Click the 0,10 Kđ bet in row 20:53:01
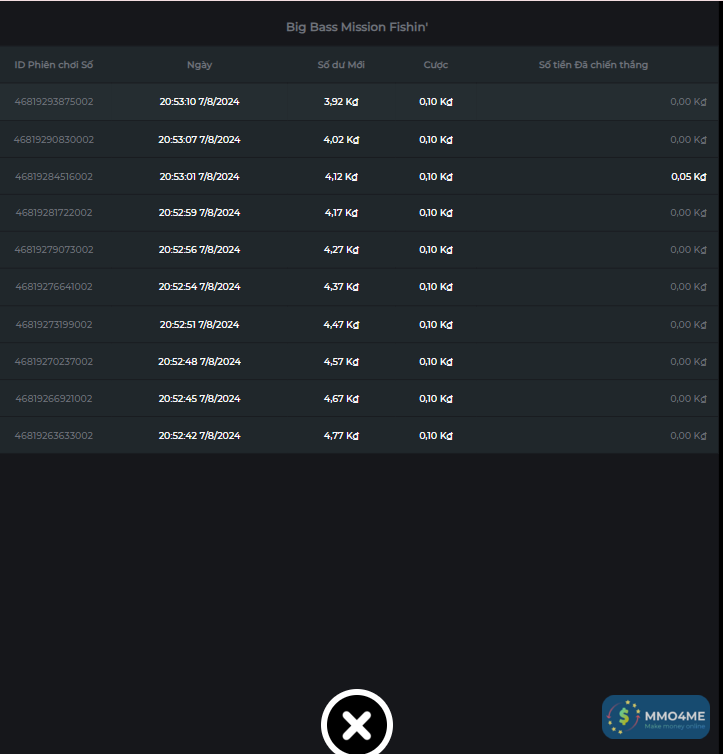This screenshot has width=723, height=754. (x=436, y=176)
